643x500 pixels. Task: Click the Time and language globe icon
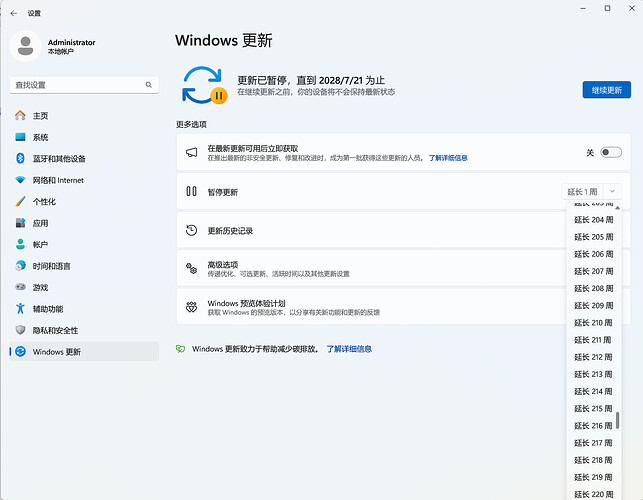pos(20,266)
